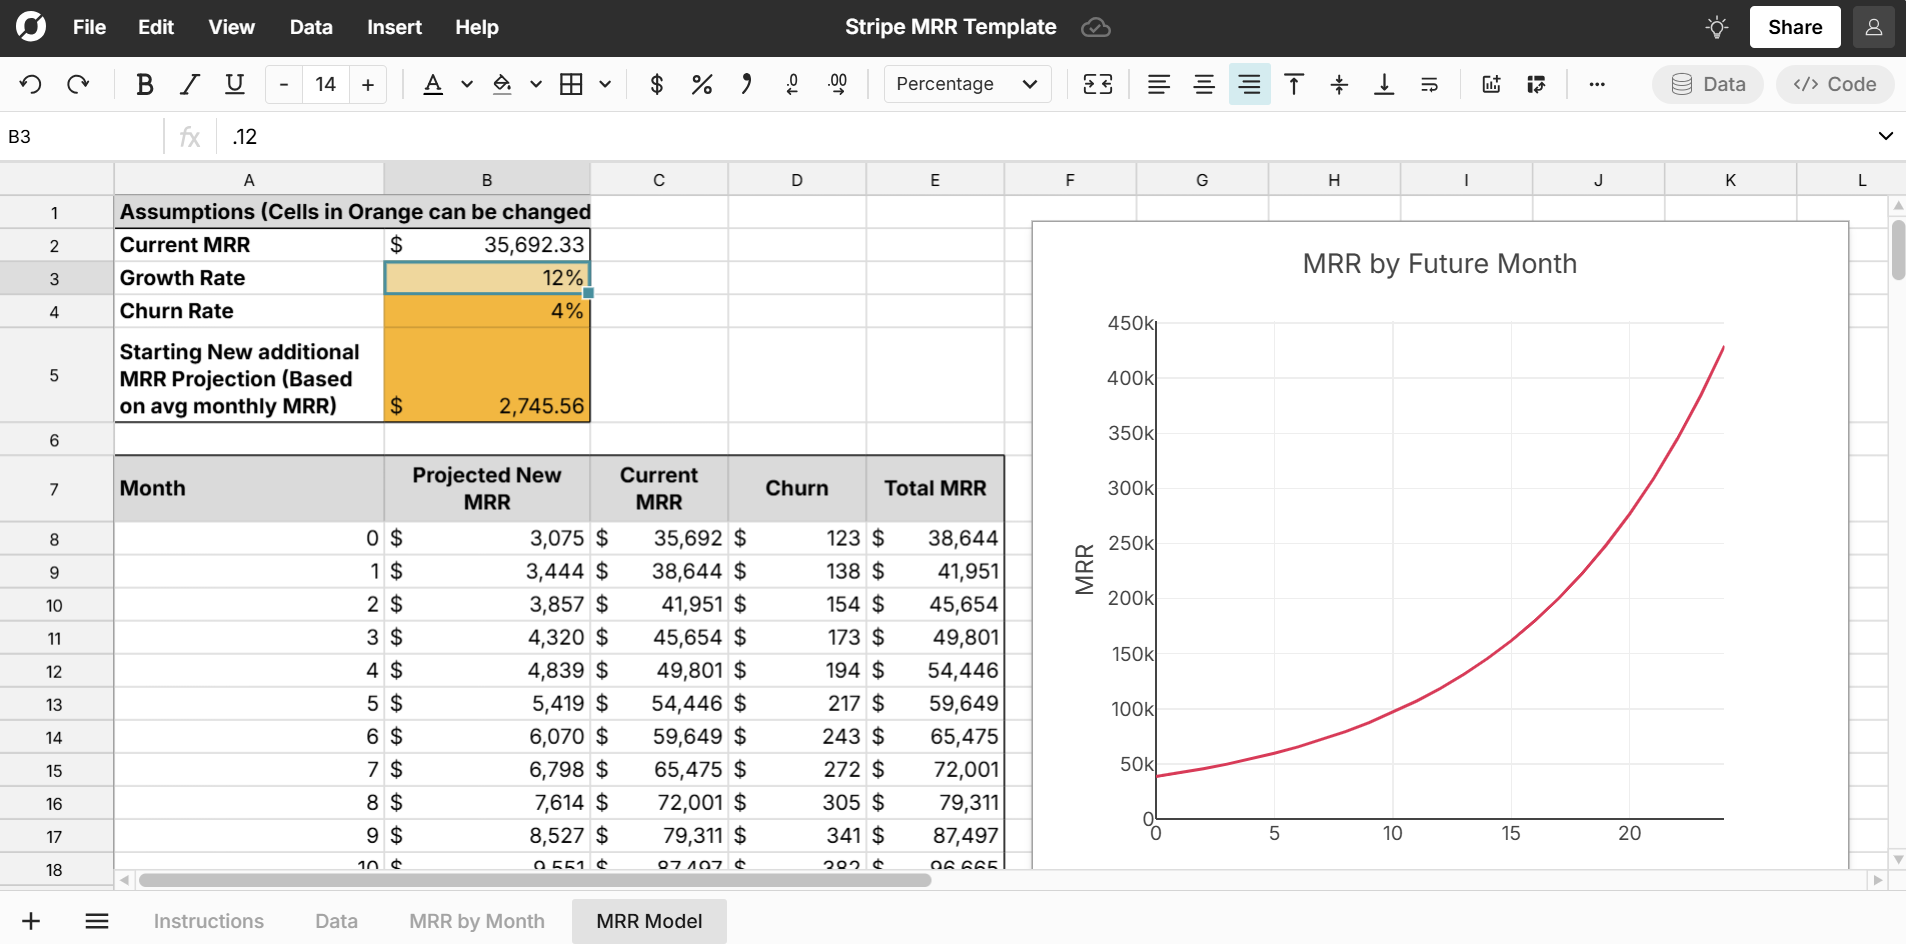Image resolution: width=1906 pixels, height=944 pixels.
Task: Open the Percentage number format dropdown
Action: tap(966, 84)
